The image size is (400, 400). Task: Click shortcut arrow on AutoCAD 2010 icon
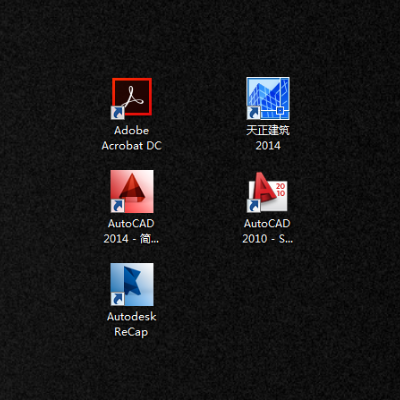click(x=254, y=206)
